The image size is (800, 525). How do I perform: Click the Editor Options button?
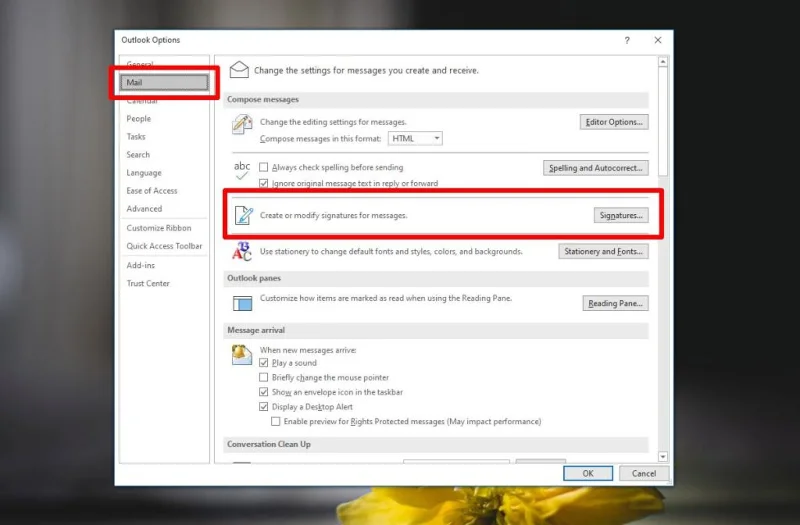(614, 122)
